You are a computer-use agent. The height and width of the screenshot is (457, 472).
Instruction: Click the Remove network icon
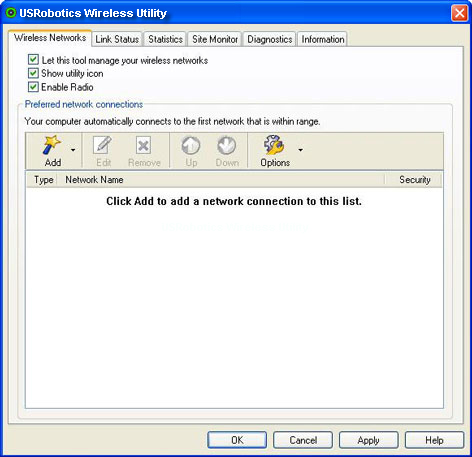click(x=143, y=145)
